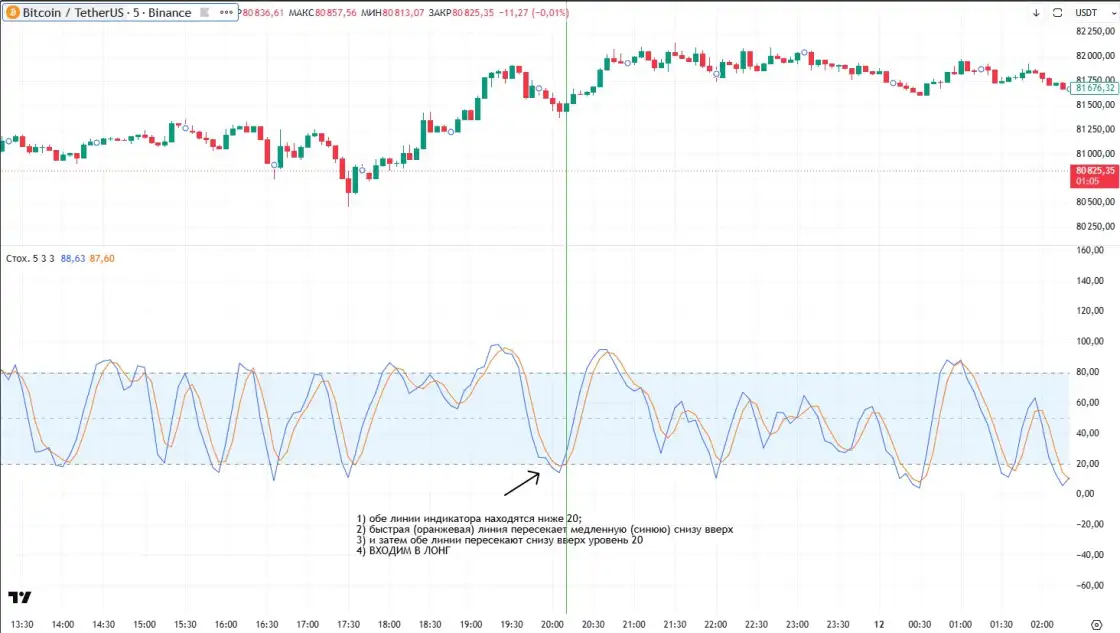Click the orange stochastic value 87,60
The image size is (1120, 633).
point(102,259)
